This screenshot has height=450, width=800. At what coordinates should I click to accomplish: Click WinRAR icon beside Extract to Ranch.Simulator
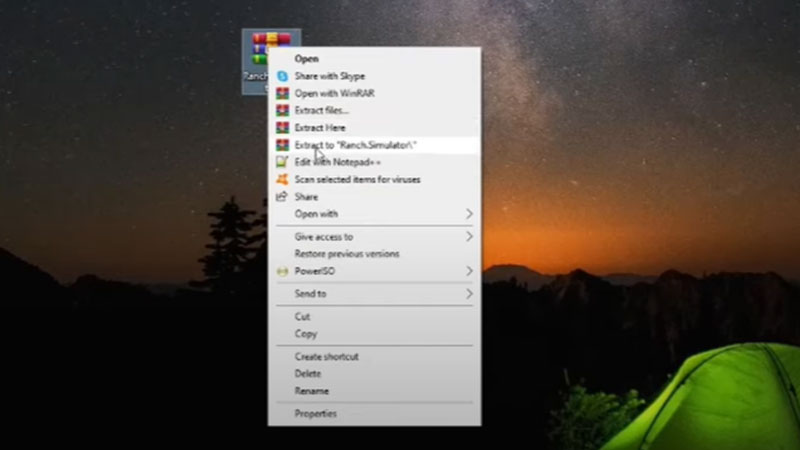[282, 145]
